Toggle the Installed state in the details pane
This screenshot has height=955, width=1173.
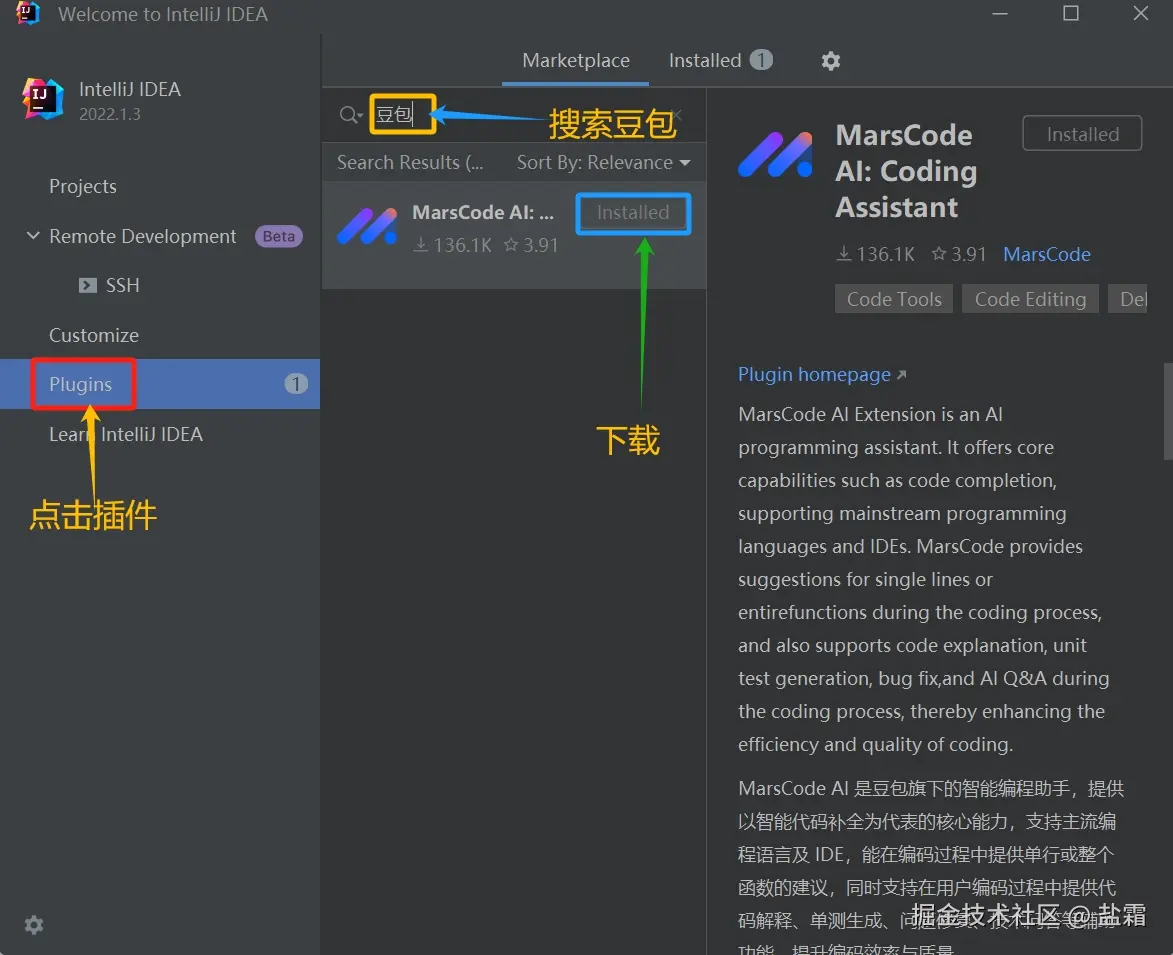1081,133
